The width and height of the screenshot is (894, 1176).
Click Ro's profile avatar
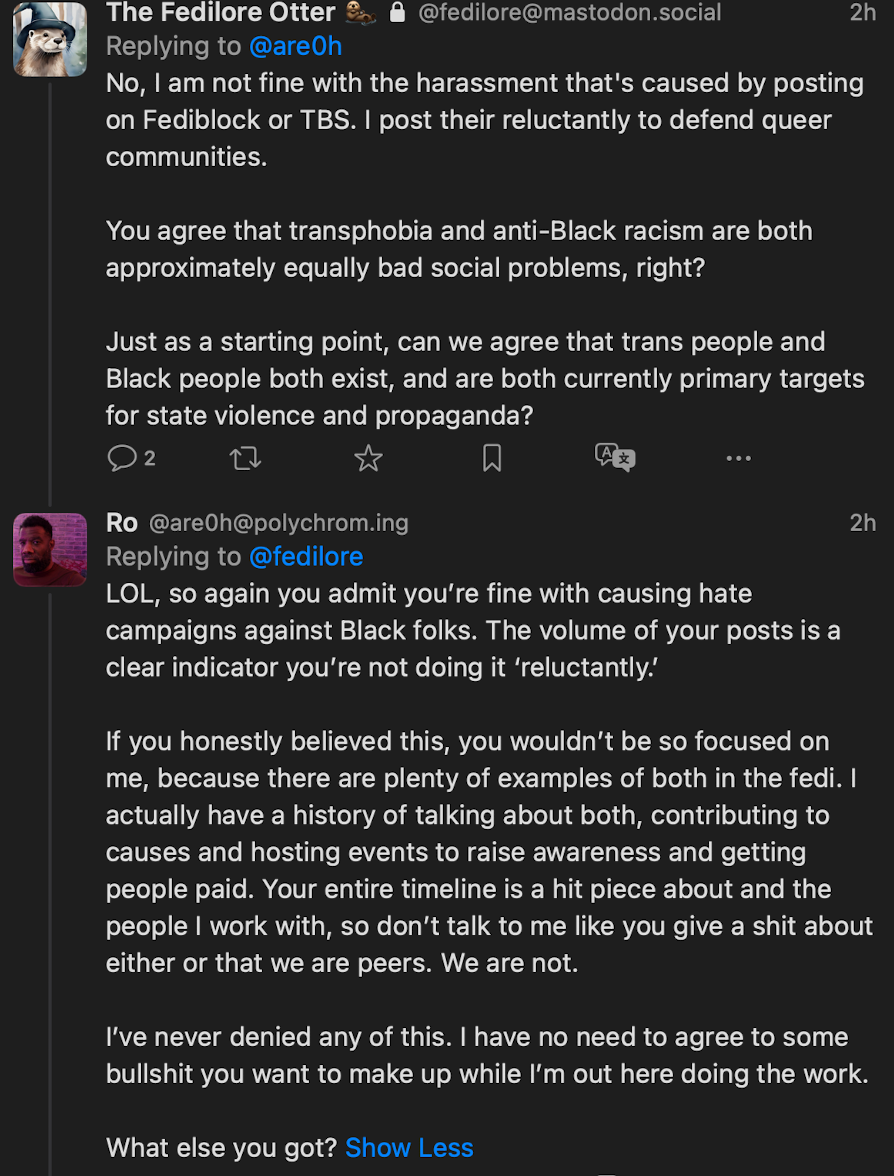[49, 550]
